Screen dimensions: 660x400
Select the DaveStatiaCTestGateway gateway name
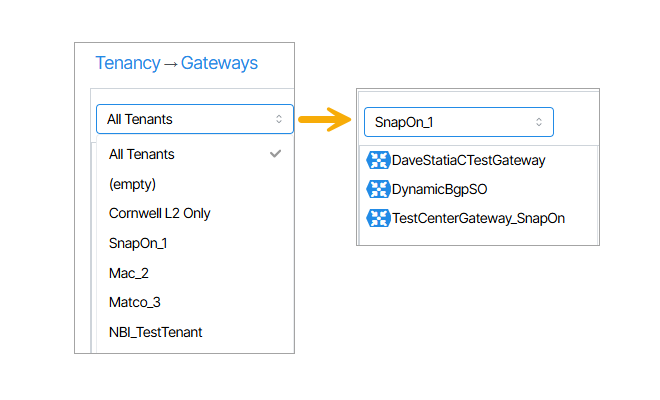468,160
